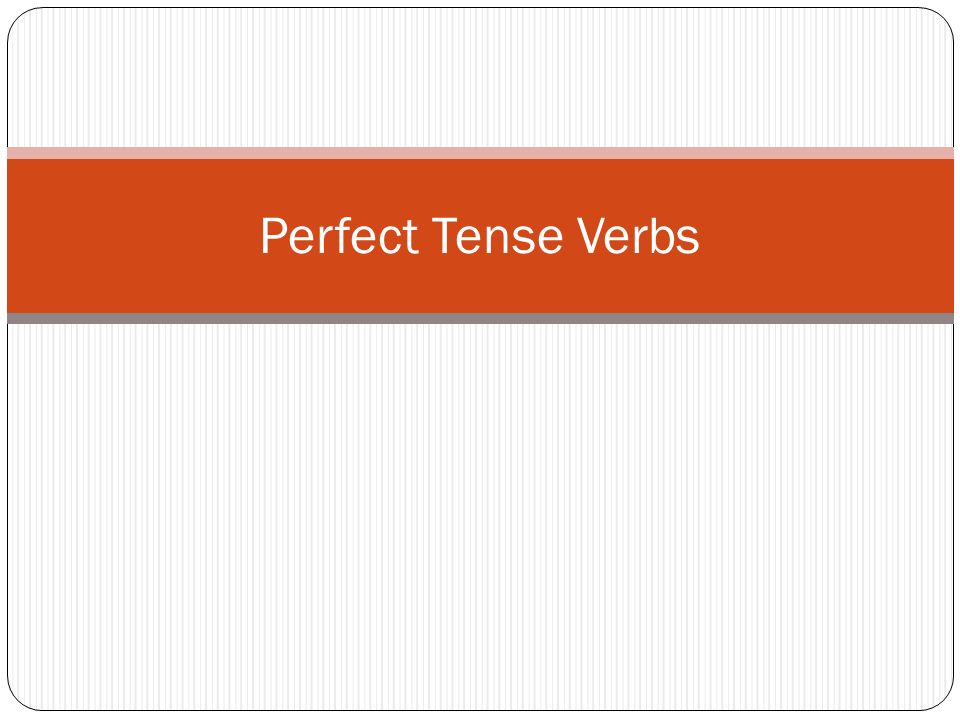The image size is (960, 720).
Task: Click the empty striped area below the banner
Action: pyautogui.click(x=480, y=517)
